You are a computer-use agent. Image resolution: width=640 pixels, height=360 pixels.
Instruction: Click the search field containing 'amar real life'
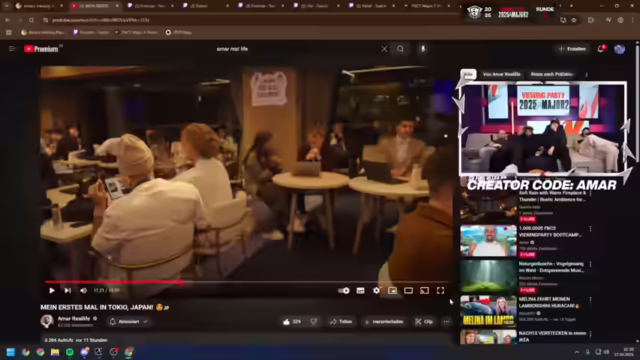(x=296, y=49)
